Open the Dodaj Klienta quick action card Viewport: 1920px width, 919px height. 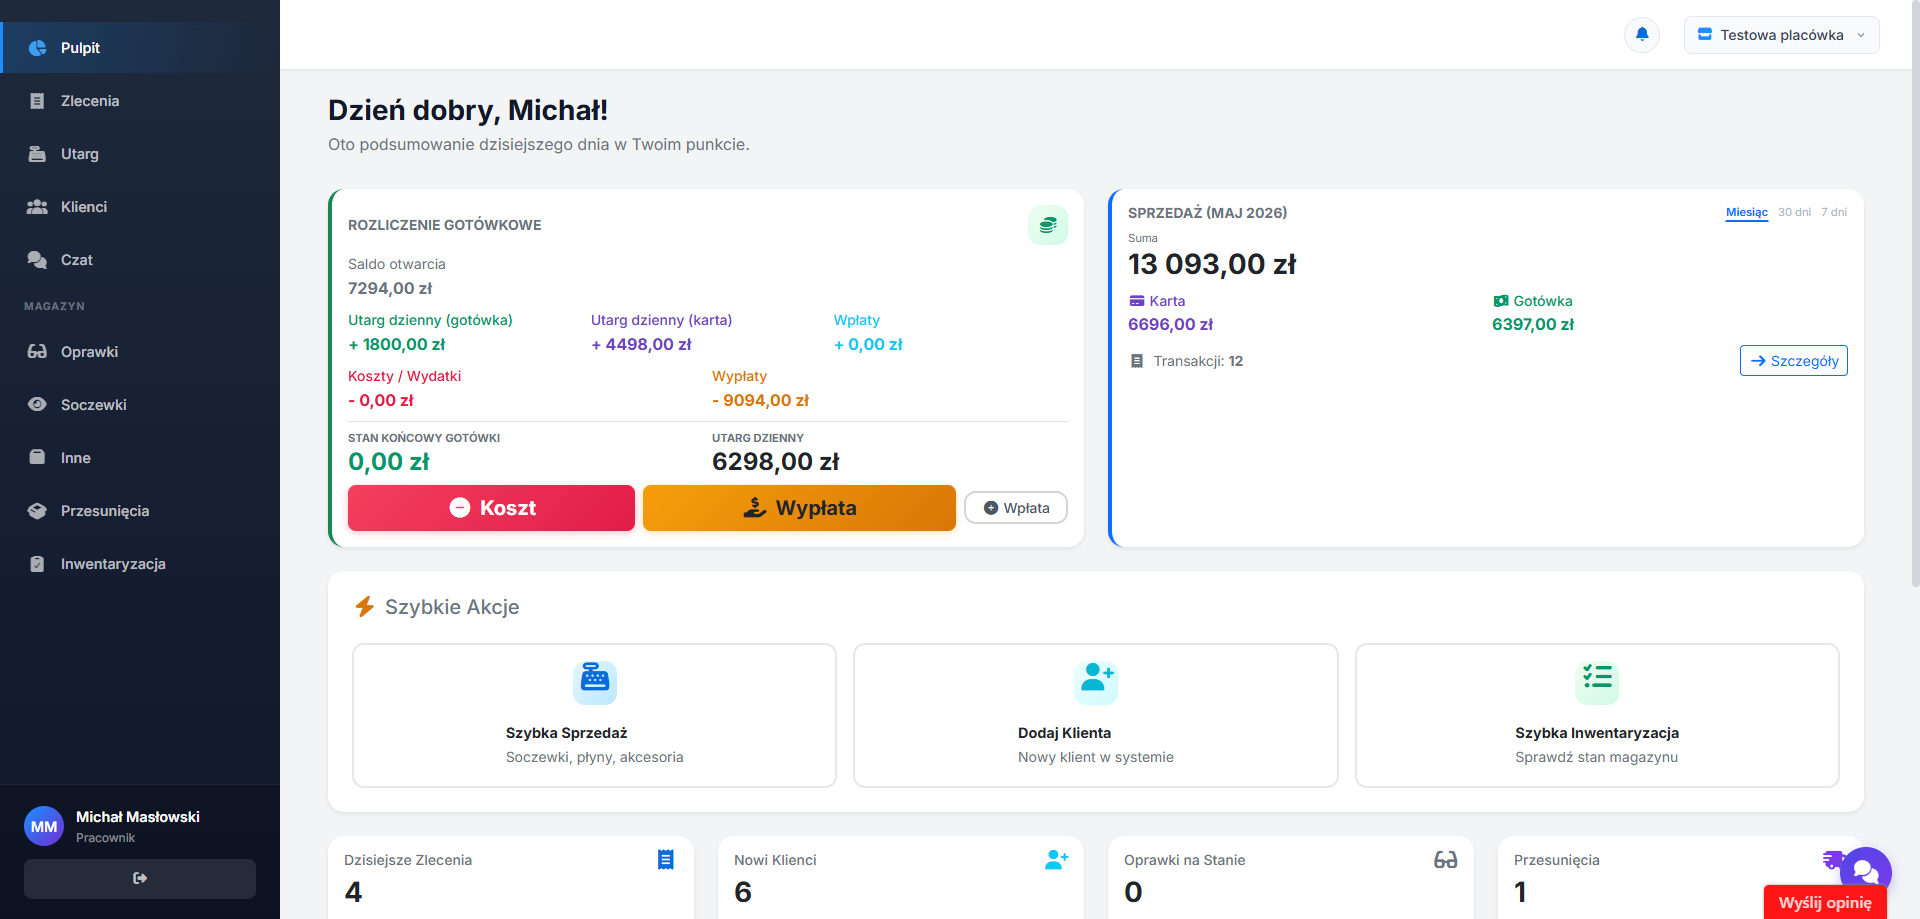point(1096,715)
